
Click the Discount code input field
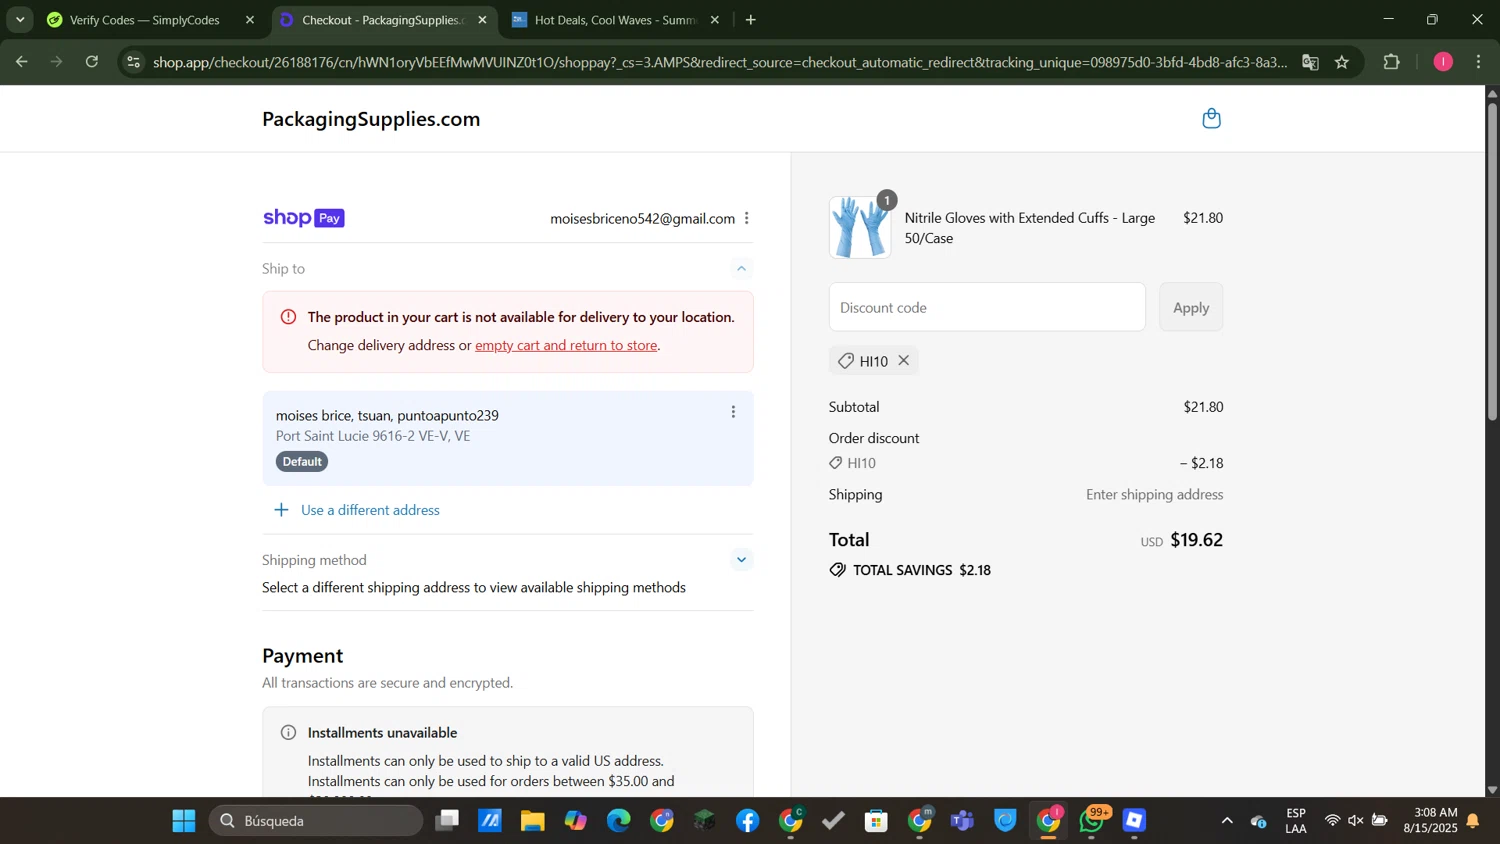[987, 307]
